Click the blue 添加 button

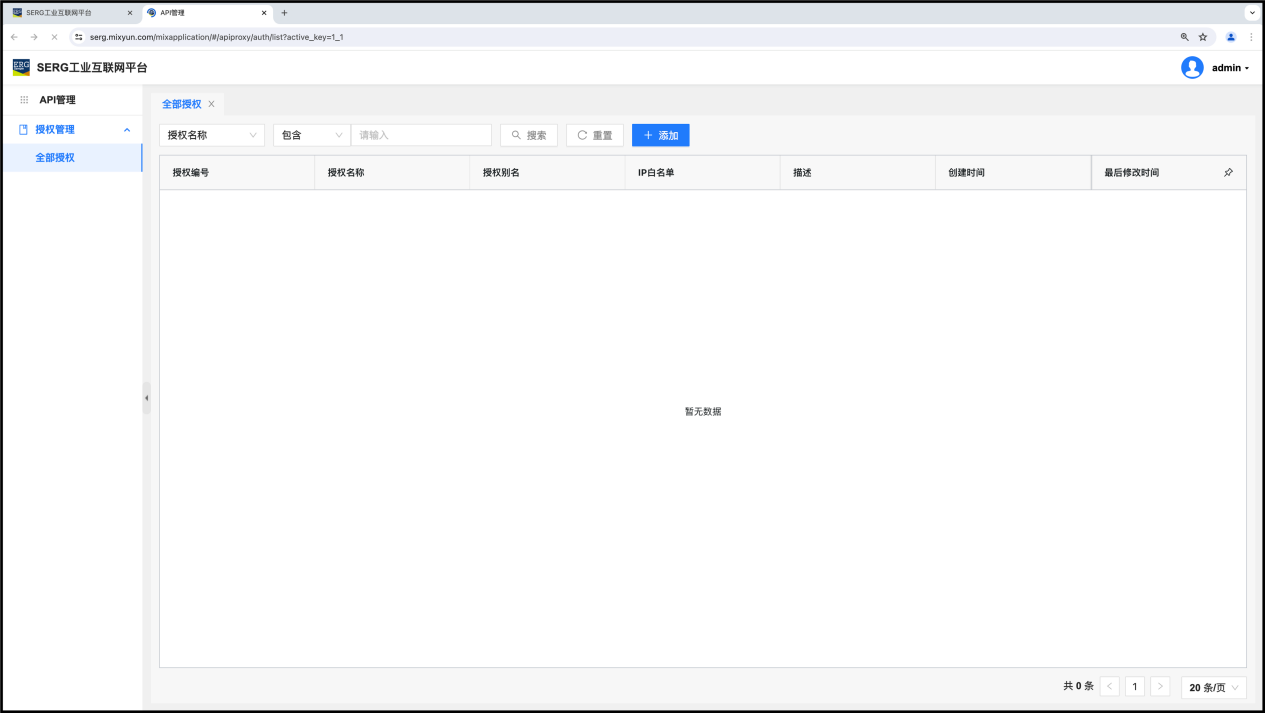coord(660,135)
